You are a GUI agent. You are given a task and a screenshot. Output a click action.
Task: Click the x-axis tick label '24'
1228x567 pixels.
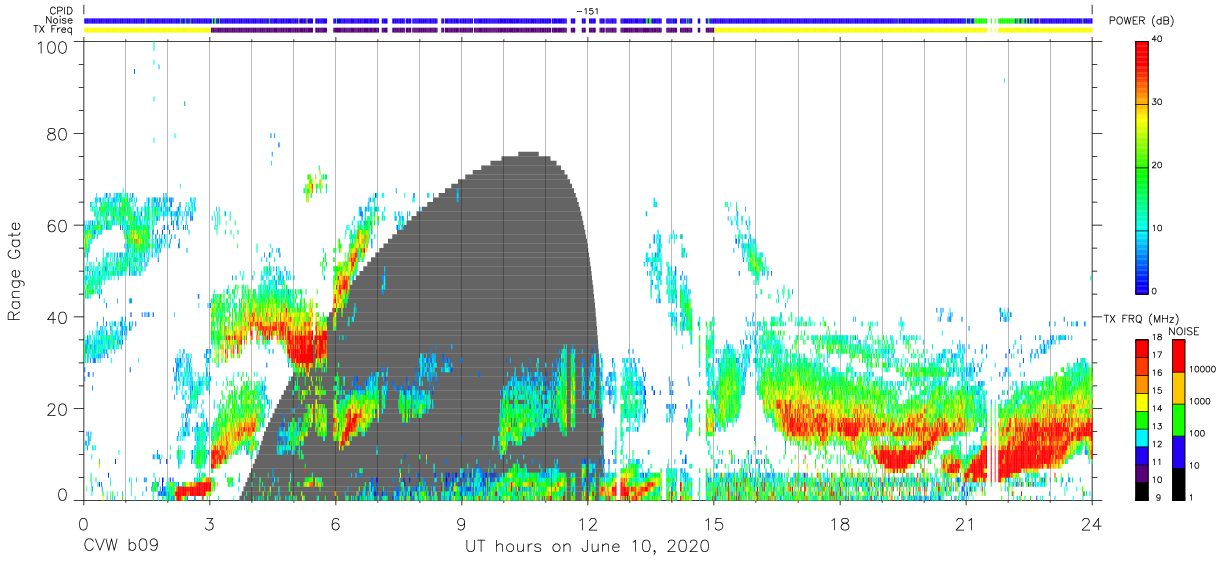tap(1092, 524)
